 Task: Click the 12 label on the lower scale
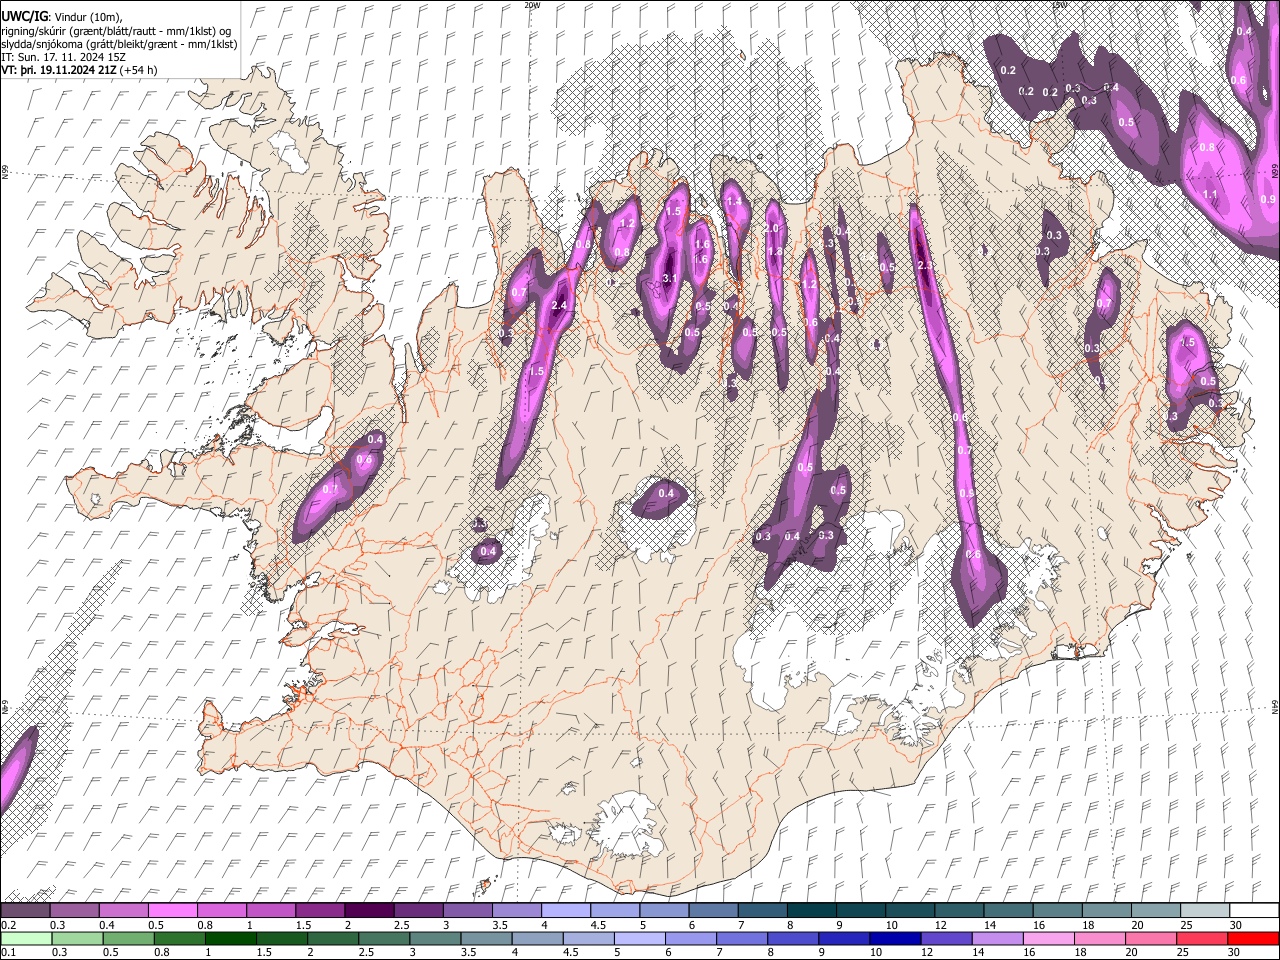click(929, 953)
